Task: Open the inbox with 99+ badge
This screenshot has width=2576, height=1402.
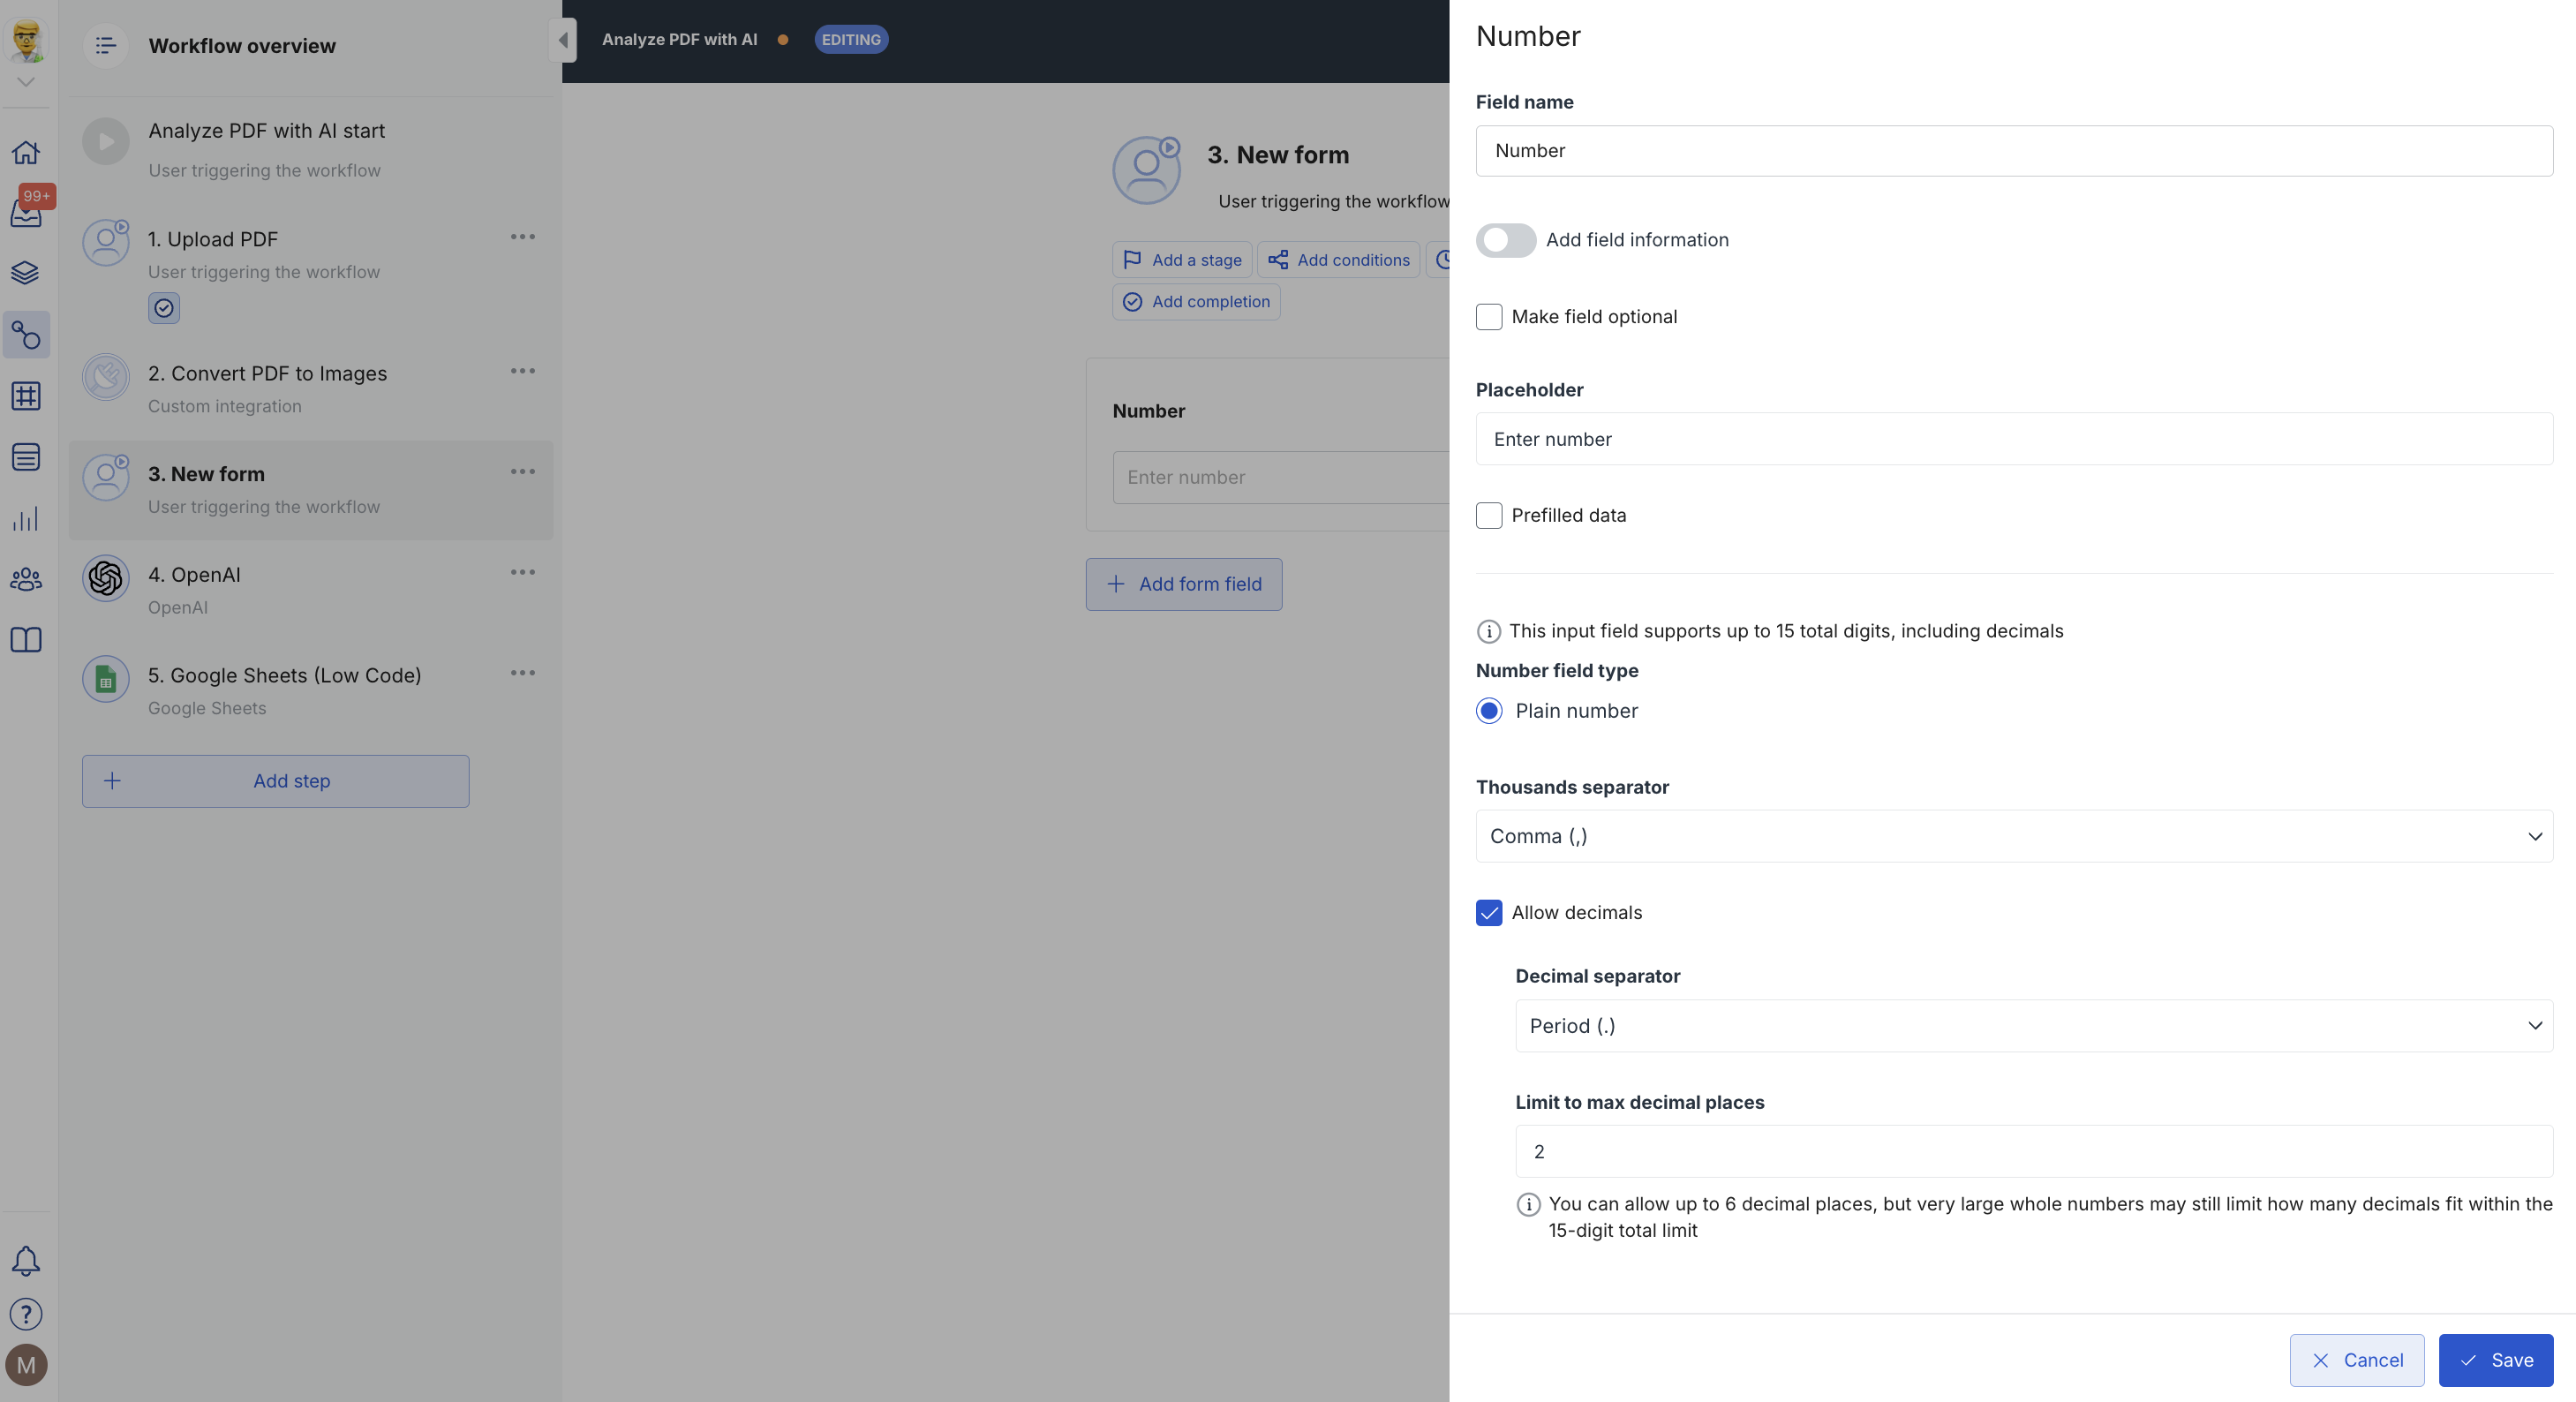Action: coord(26,212)
